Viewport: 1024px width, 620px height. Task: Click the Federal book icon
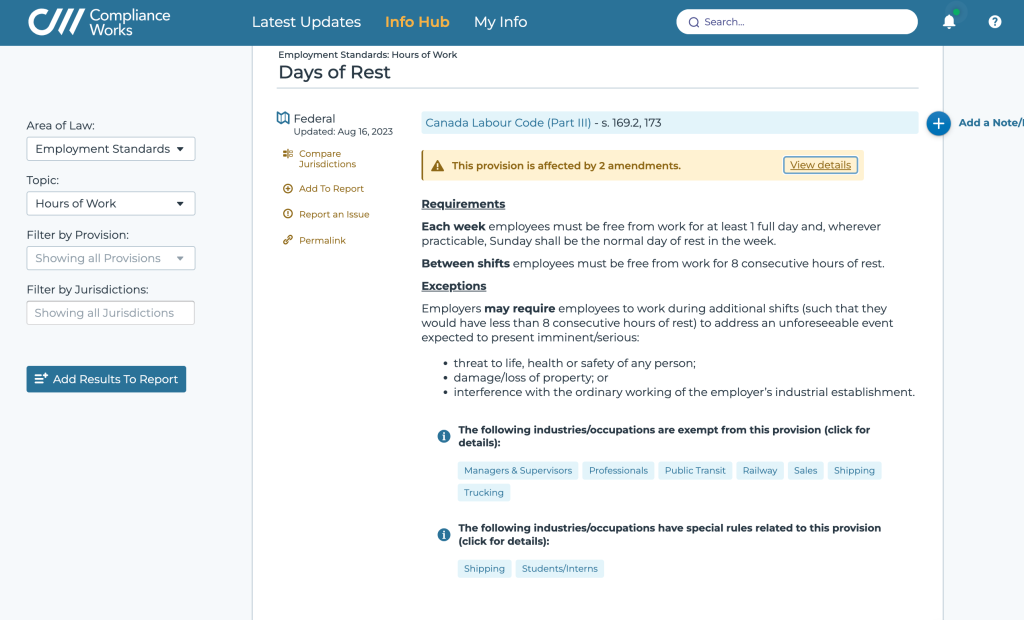point(283,118)
